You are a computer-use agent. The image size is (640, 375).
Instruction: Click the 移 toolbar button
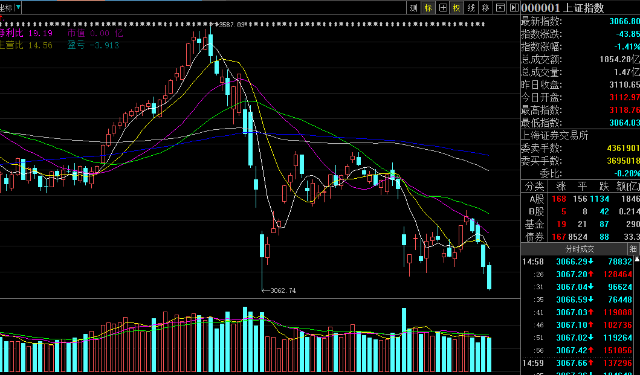click(486, 7)
